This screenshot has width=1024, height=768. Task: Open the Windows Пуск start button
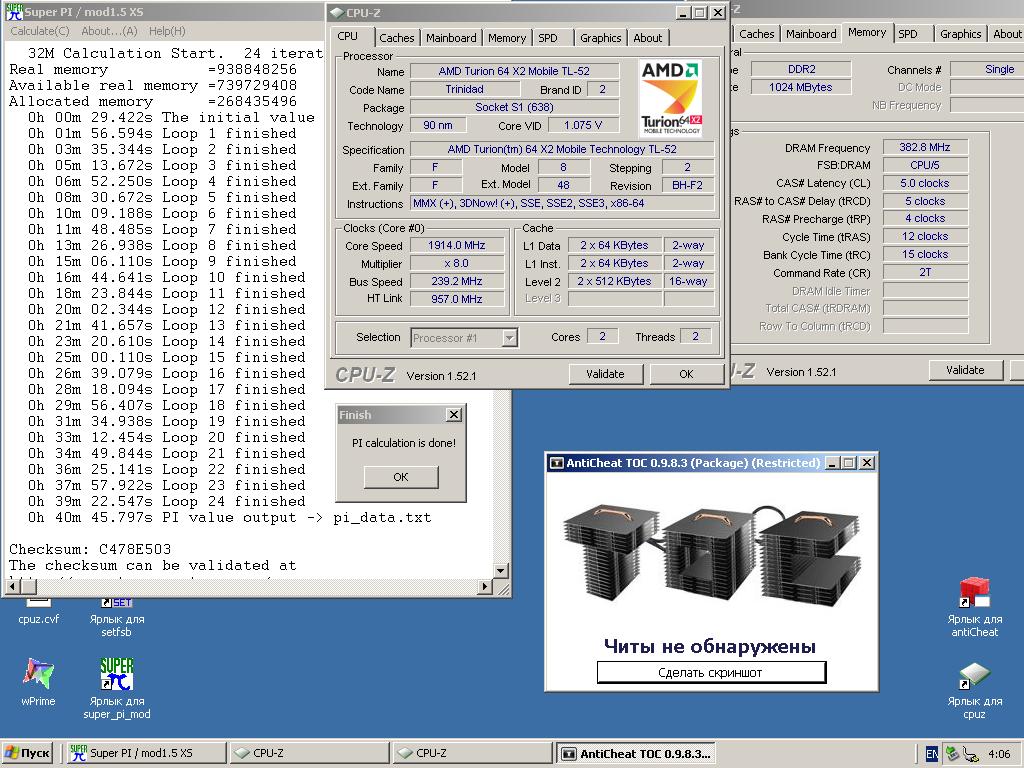28,753
